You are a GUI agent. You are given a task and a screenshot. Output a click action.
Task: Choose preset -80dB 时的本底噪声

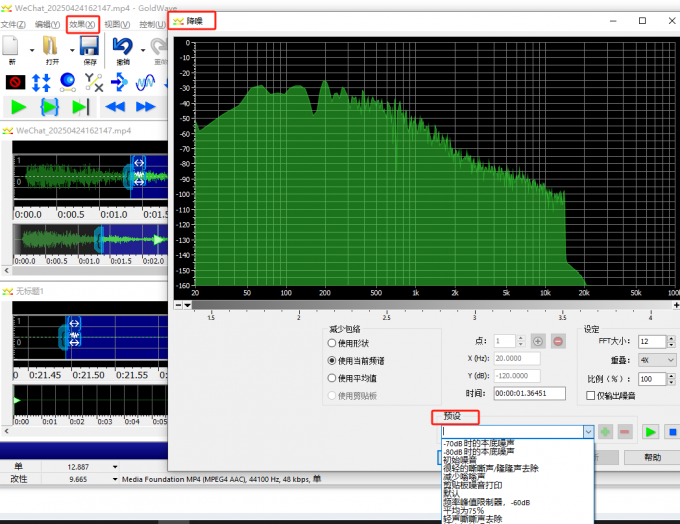click(478, 452)
